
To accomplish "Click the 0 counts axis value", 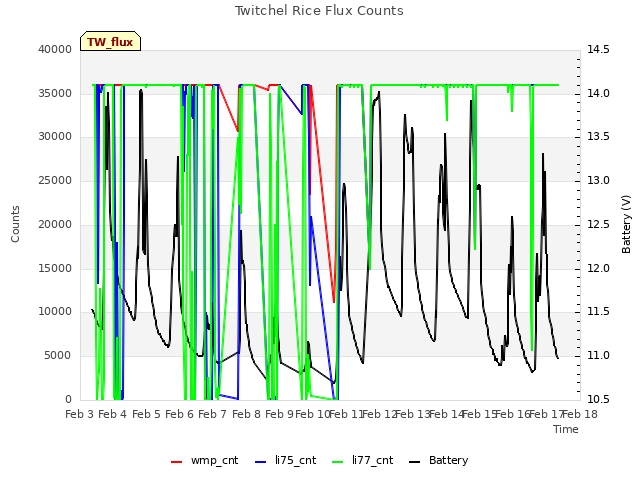I will coord(69,399).
